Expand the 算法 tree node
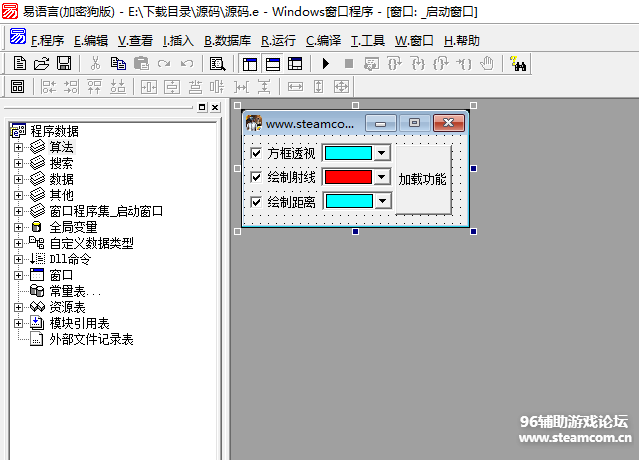Image resolution: width=639 pixels, height=460 pixels. 18,147
